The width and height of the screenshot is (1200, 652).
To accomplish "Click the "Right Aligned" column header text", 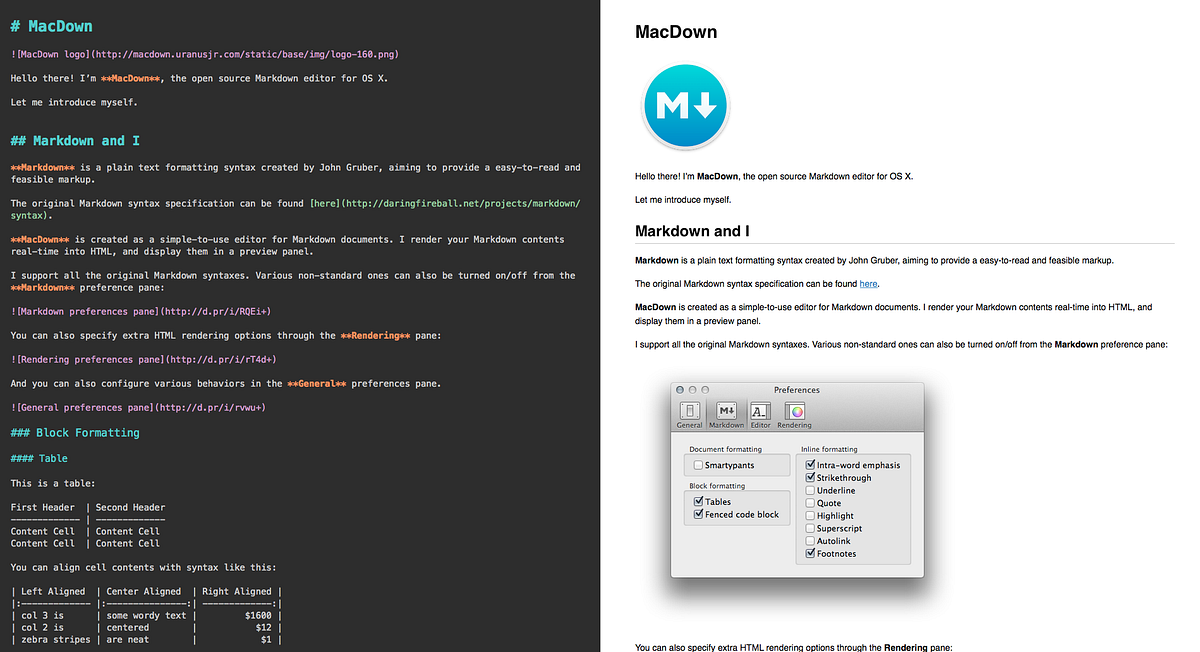I will click(237, 591).
